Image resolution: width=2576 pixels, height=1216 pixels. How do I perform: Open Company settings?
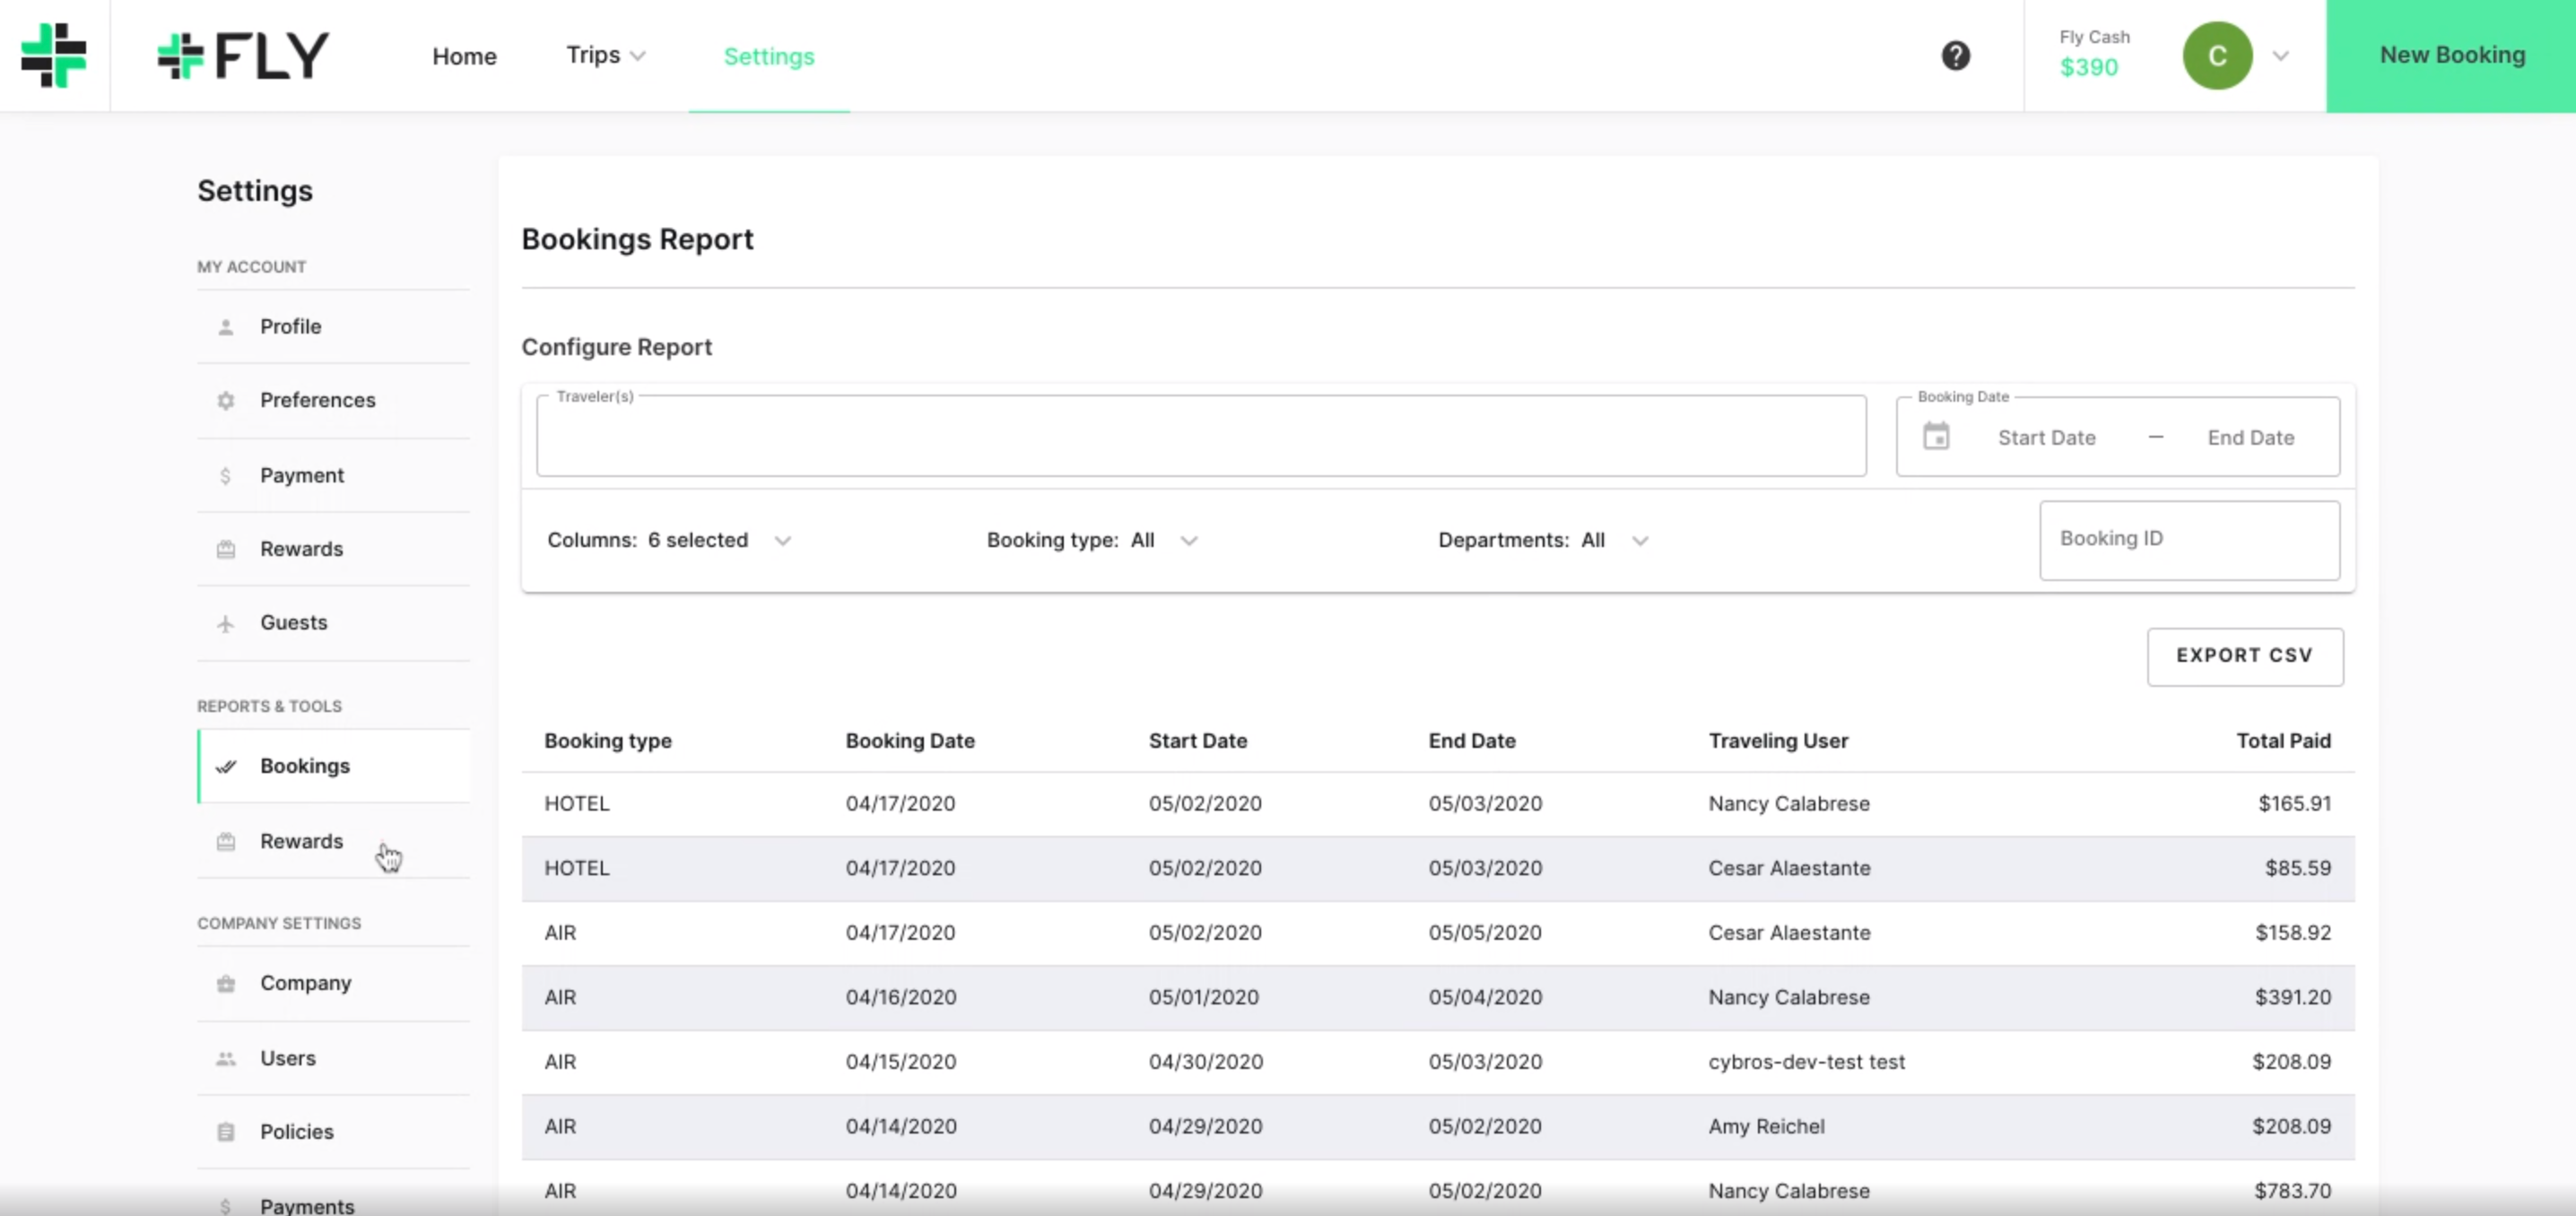point(333,983)
